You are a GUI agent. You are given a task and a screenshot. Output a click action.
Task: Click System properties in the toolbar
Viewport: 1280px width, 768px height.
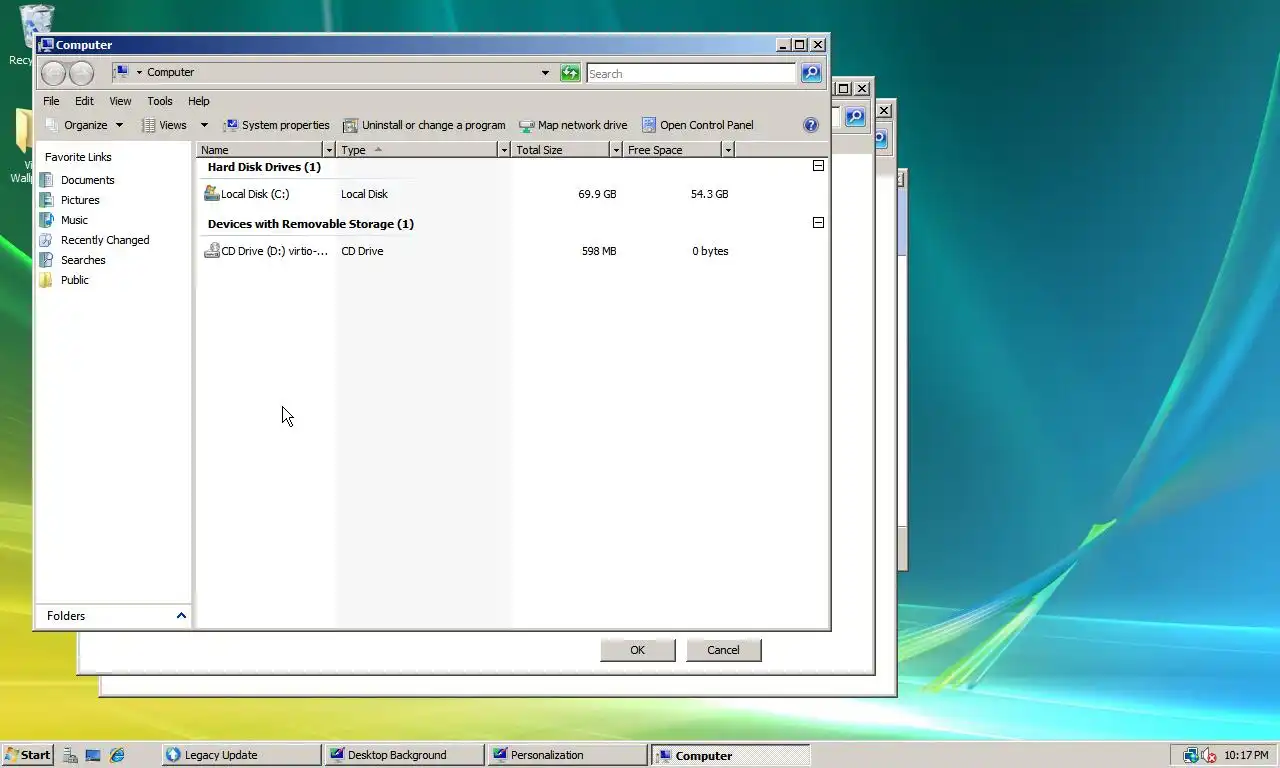(276, 125)
